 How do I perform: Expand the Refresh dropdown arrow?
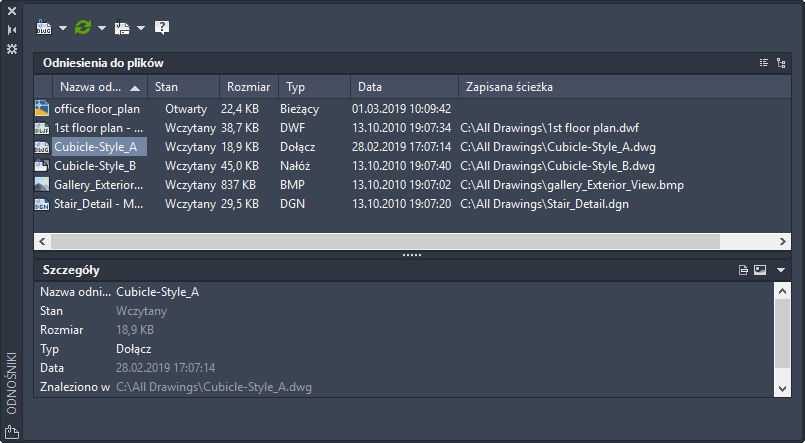tap(101, 28)
